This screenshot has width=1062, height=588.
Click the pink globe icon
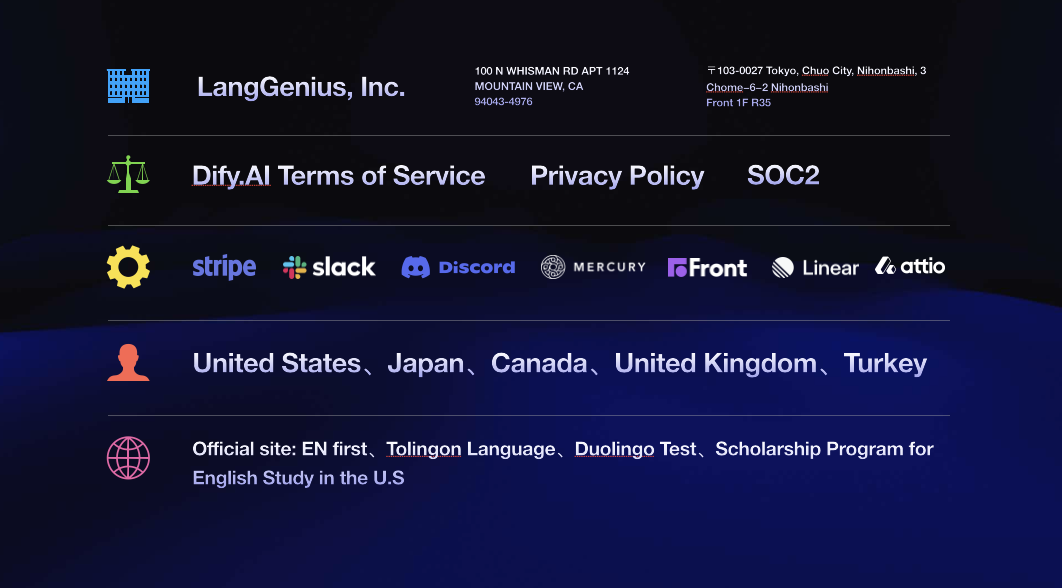point(128,458)
